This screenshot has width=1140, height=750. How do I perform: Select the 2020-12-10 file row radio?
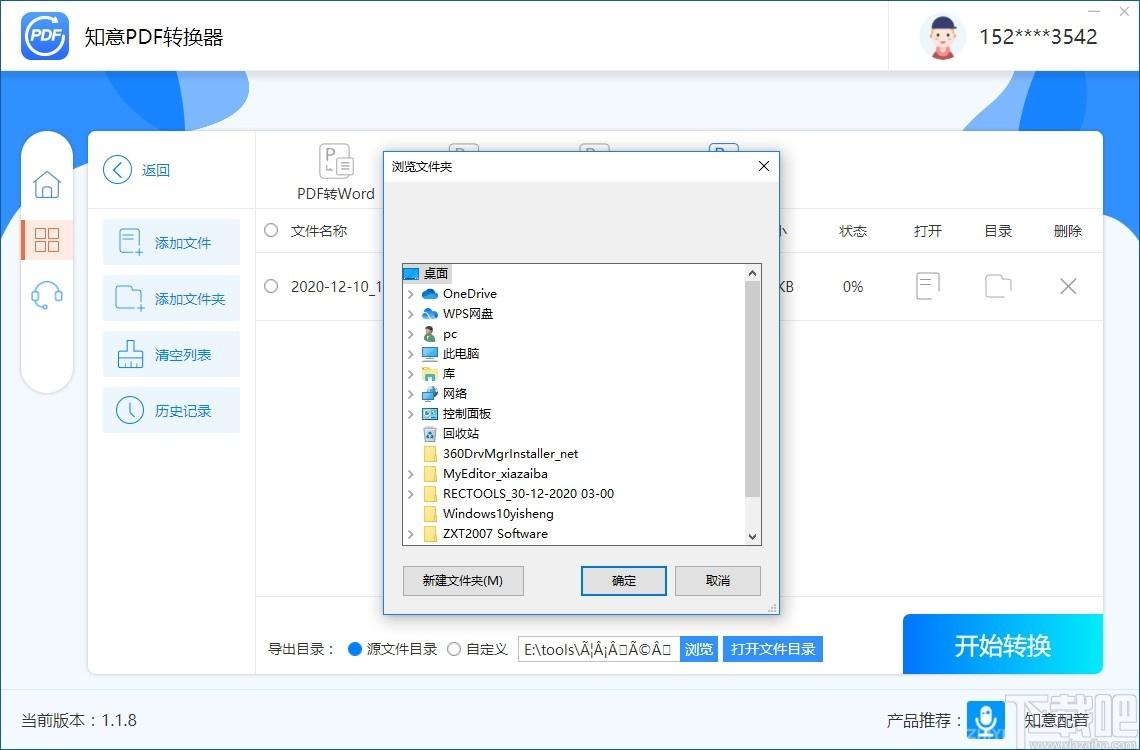tap(271, 286)
